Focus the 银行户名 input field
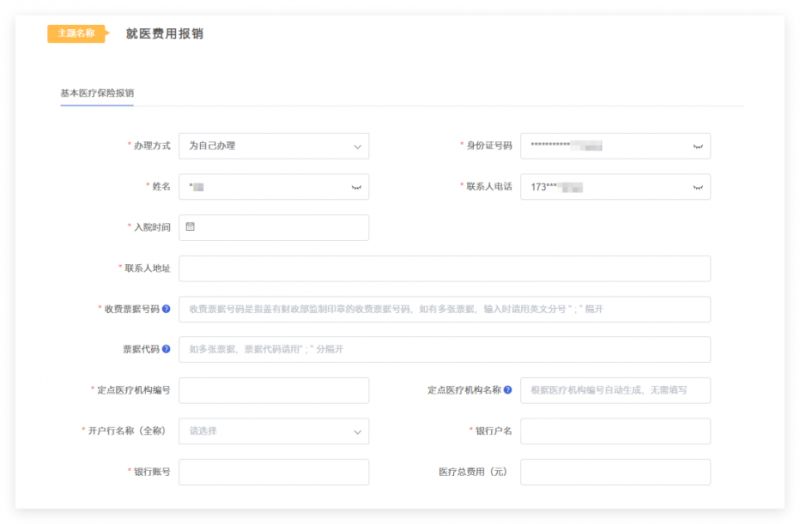800x524 pixels. [615, 431]
